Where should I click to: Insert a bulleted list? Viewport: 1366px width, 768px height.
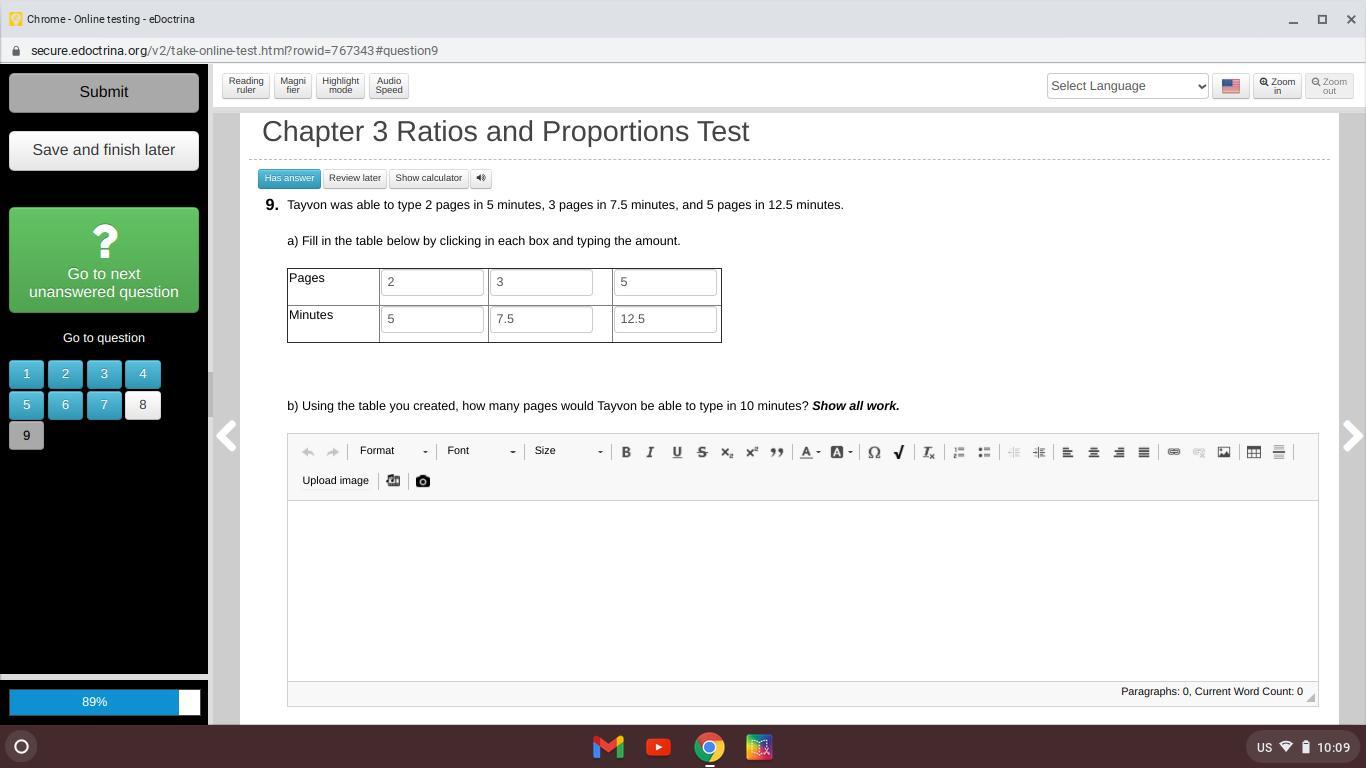984,452
